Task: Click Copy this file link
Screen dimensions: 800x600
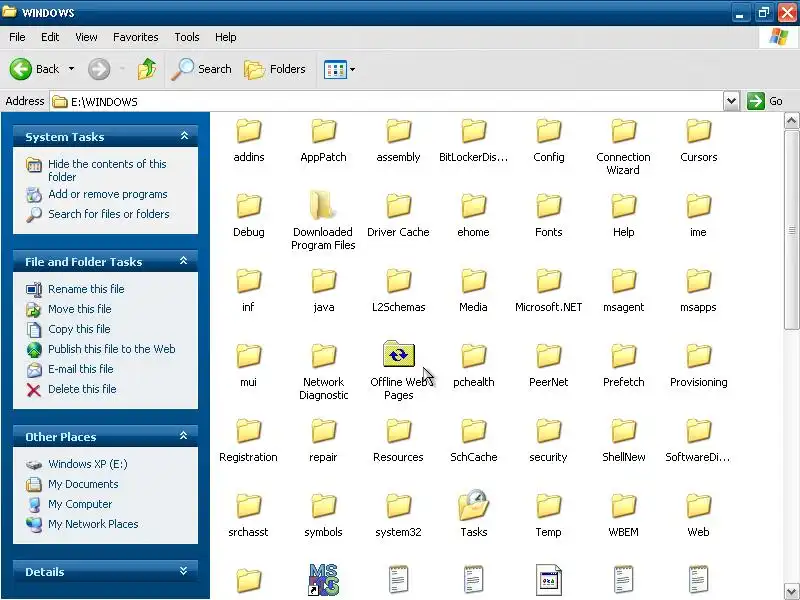Action: tap(79, 329)
